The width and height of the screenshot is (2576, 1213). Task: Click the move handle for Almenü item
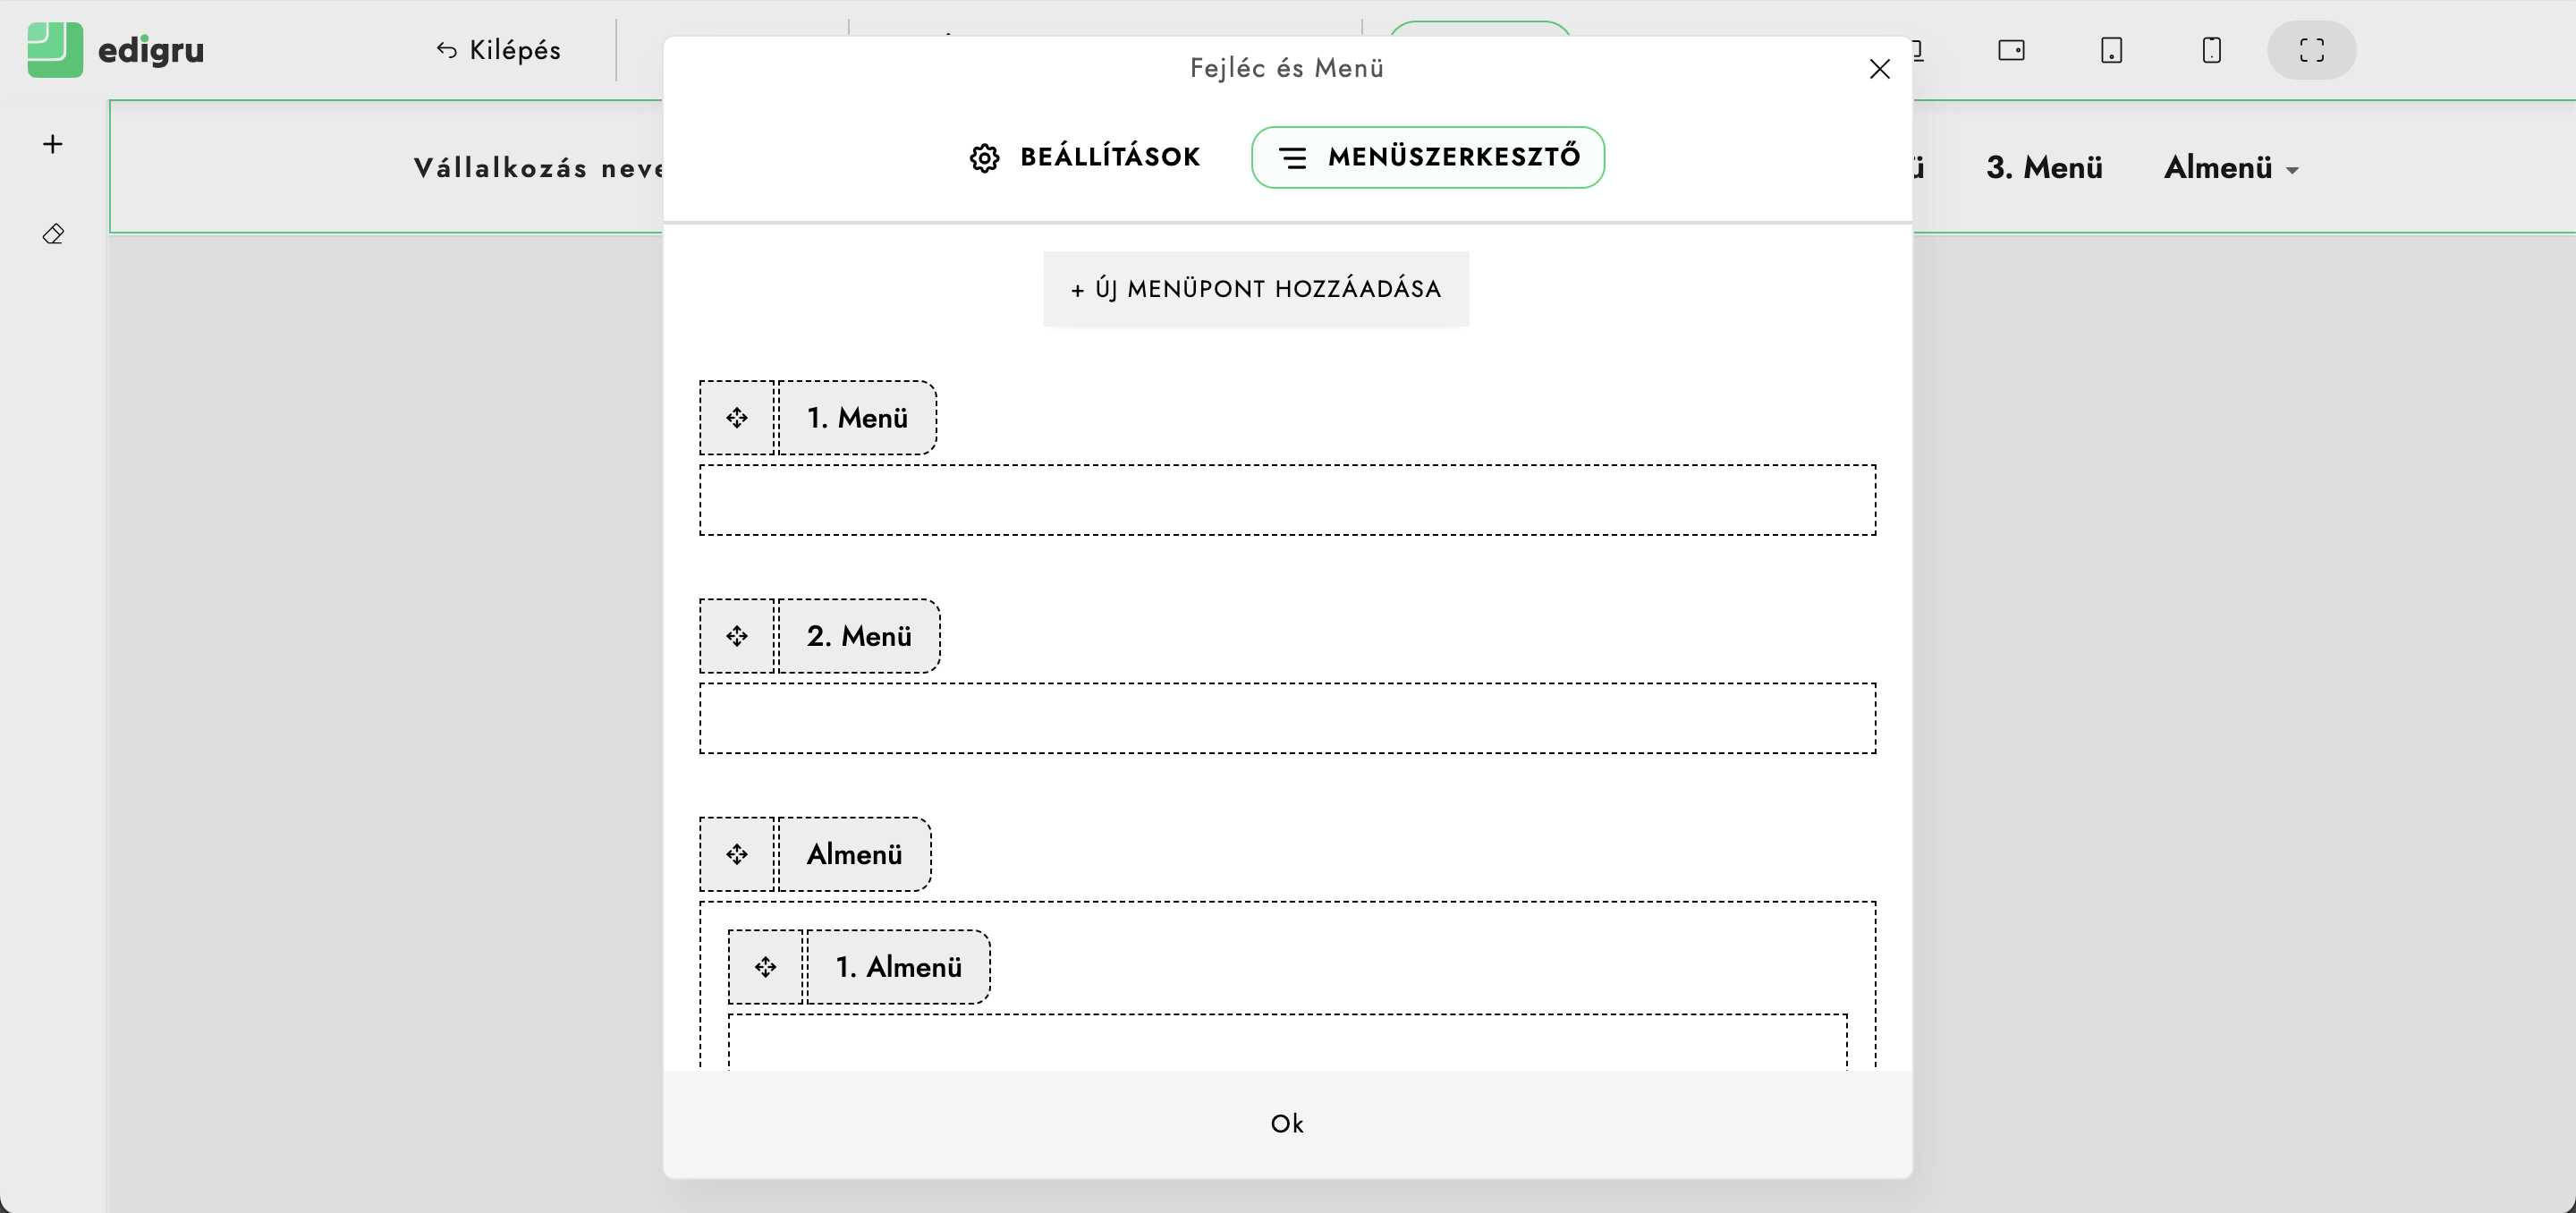tap(737, 854)
